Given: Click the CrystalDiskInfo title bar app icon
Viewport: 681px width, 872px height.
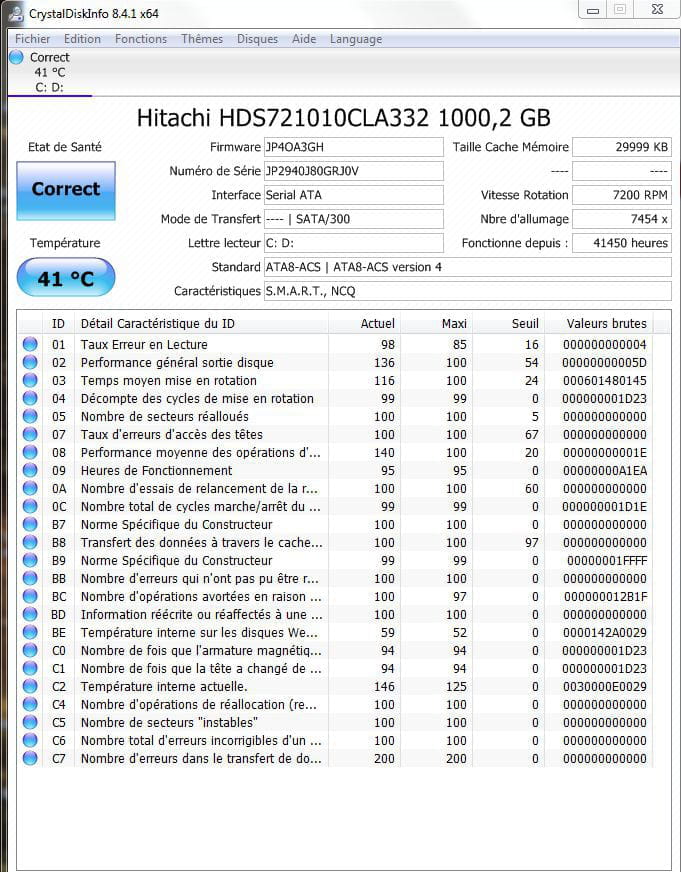Looking at the screenshot, I should pyautogui.click(x=17, y=13).
